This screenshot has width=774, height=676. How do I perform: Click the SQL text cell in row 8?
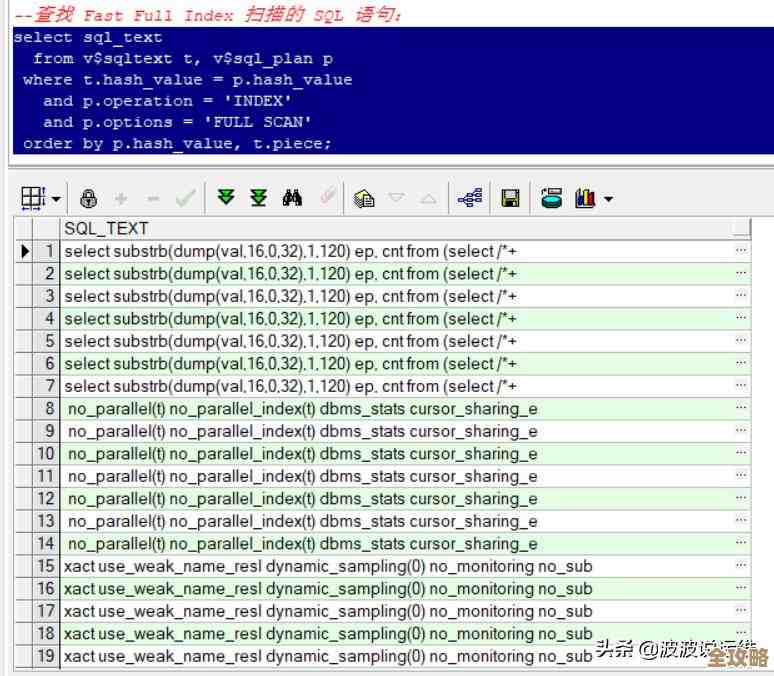[x=302, y=409]
